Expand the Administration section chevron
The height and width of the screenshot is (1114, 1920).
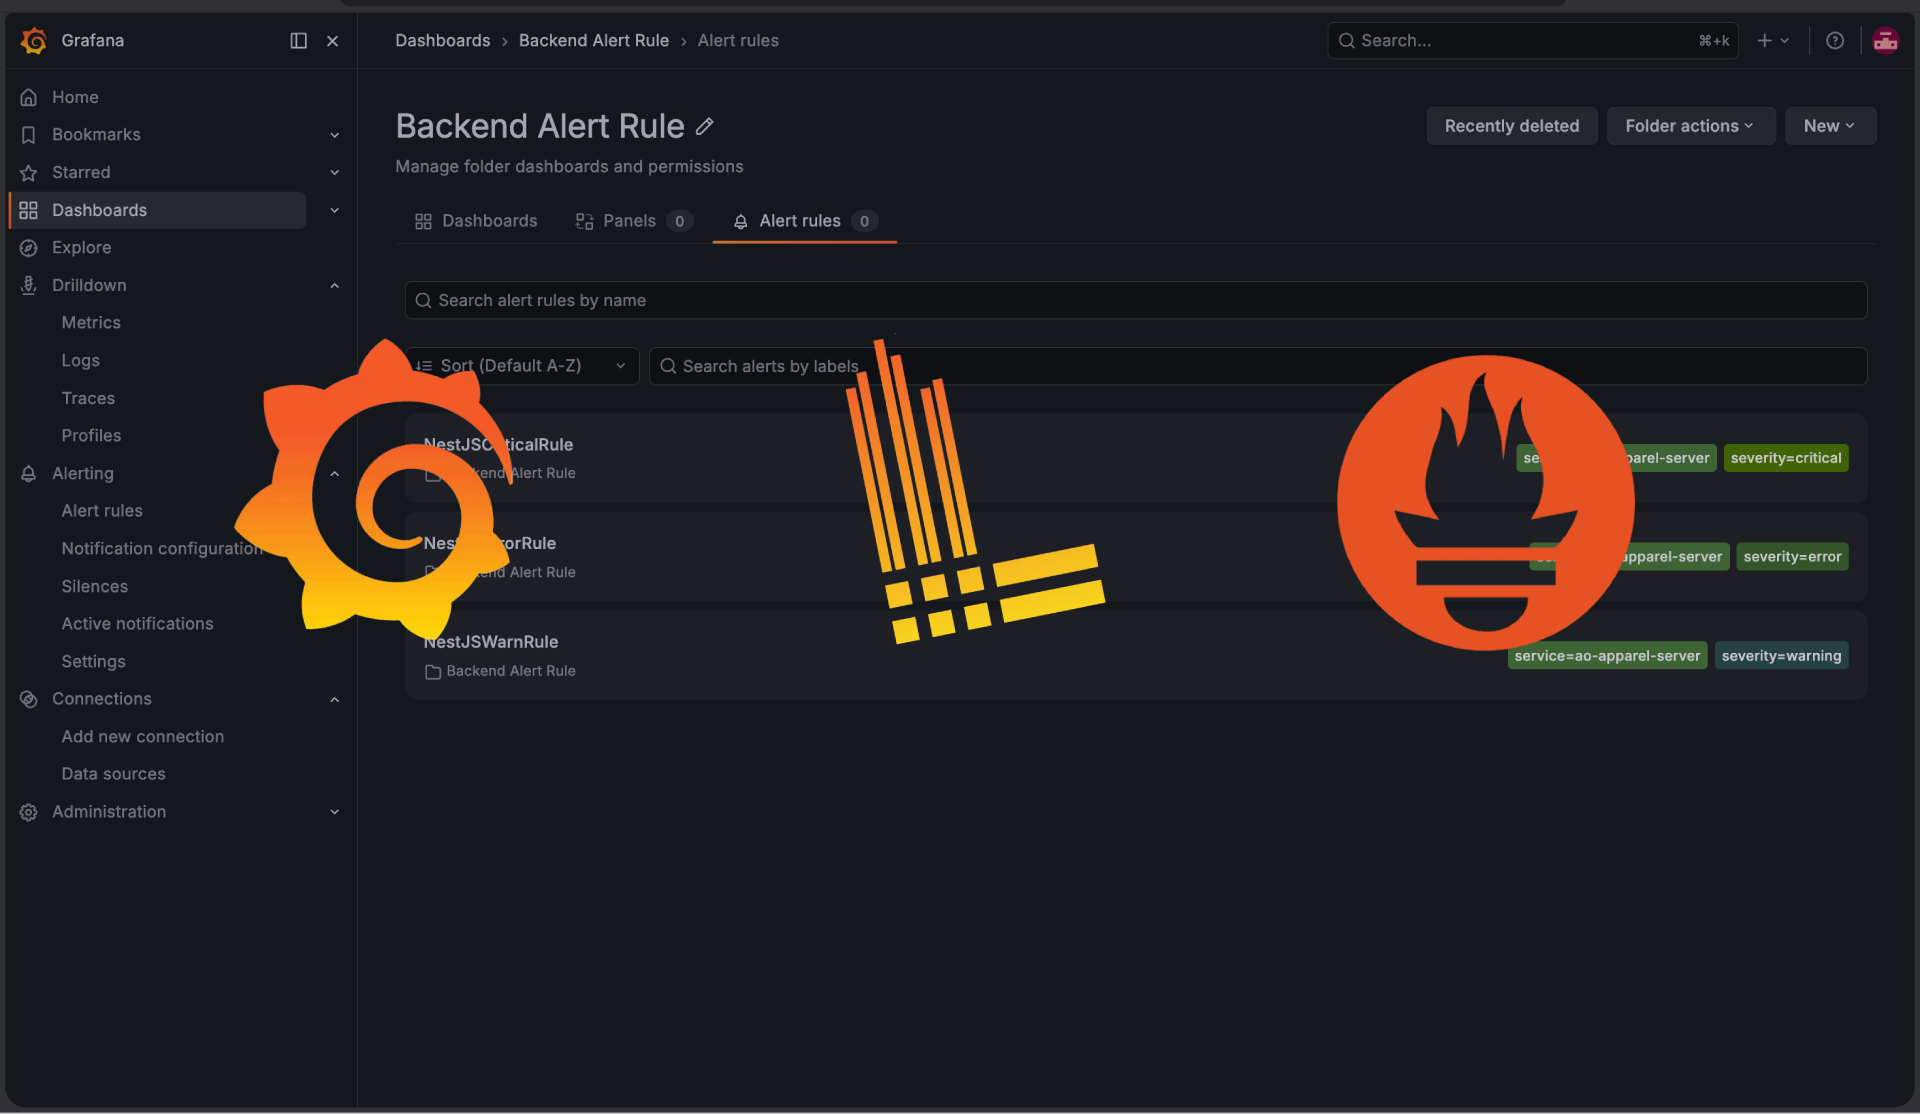point(335,812)
